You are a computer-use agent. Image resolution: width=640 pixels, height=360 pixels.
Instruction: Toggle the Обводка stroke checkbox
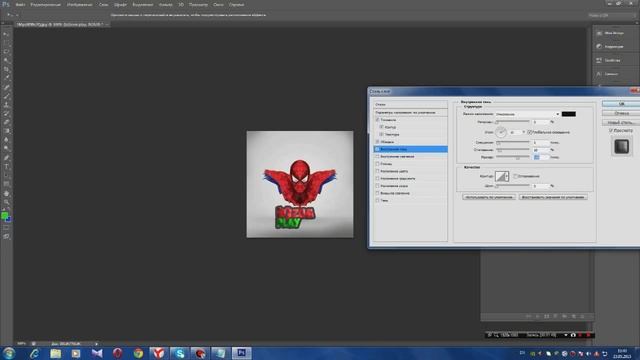point(378,142)
